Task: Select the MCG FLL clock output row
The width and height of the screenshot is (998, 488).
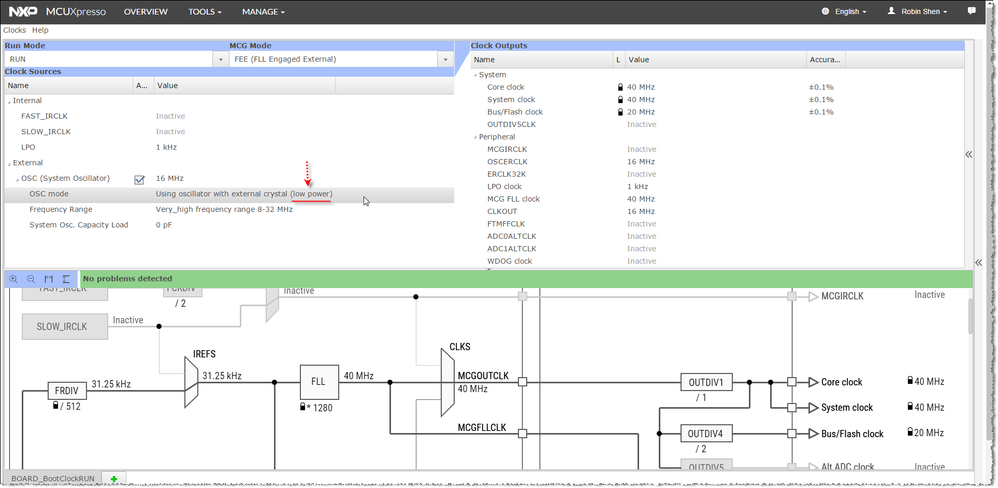Action: coord(718,199)
